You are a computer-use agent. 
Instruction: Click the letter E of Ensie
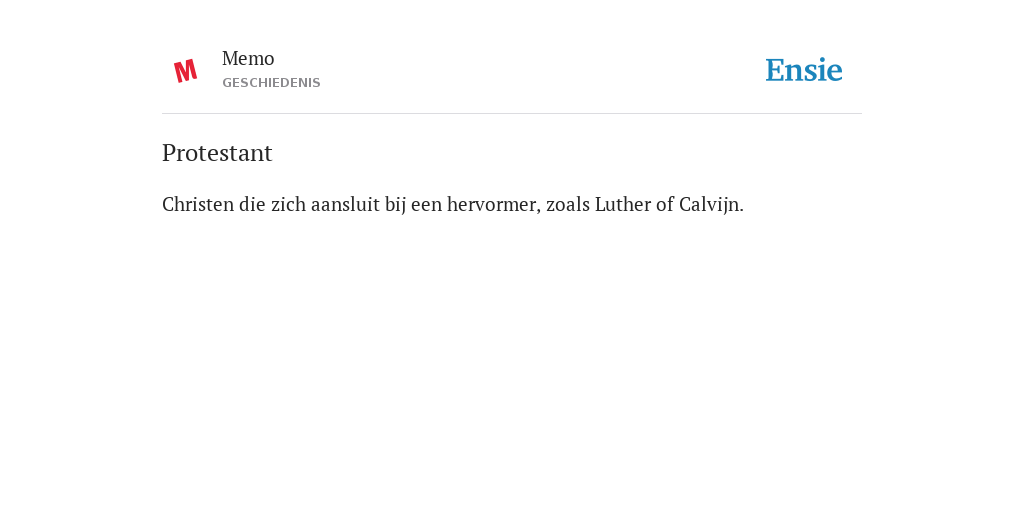[x=775, y=70]
